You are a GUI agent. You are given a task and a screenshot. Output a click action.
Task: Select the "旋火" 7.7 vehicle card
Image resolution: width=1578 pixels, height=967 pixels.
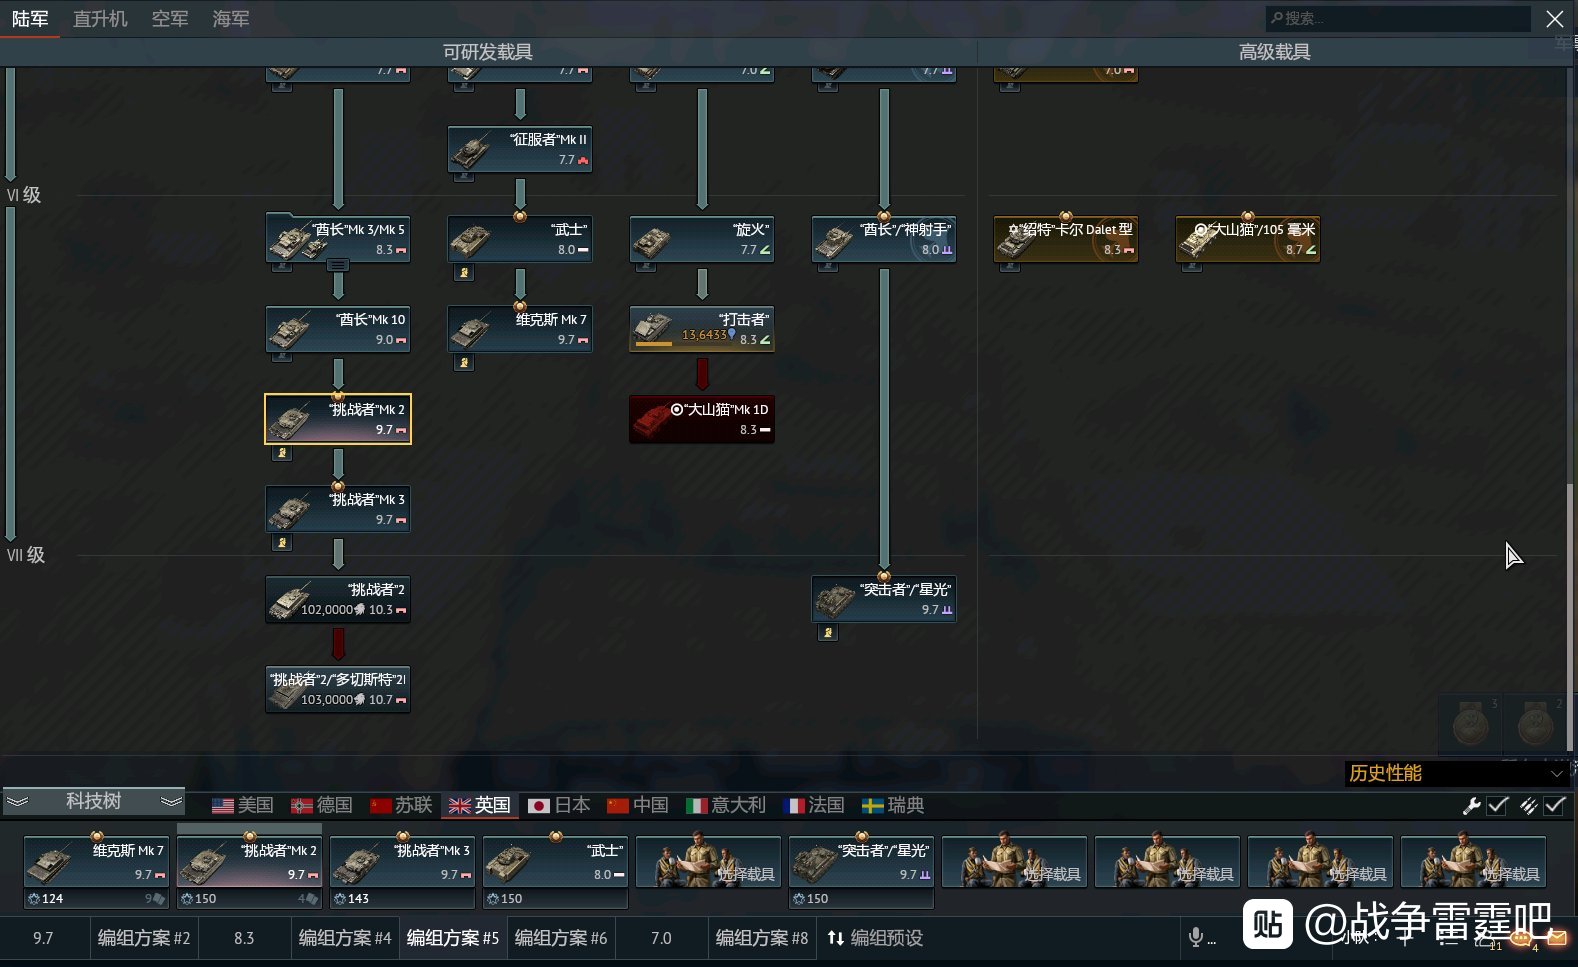click(702, 239)
